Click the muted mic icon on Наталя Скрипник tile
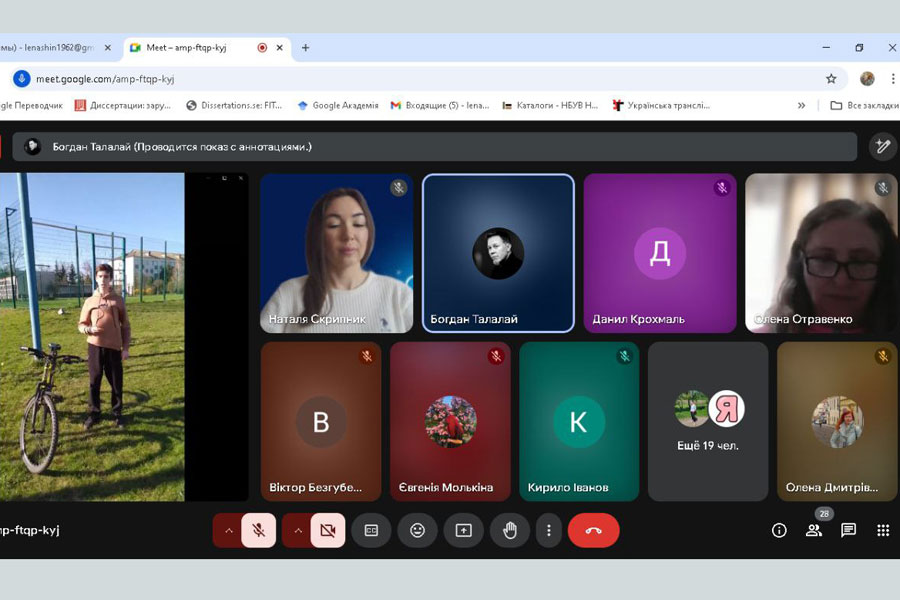Screen dimensions: 900x600 coord(398,188)
